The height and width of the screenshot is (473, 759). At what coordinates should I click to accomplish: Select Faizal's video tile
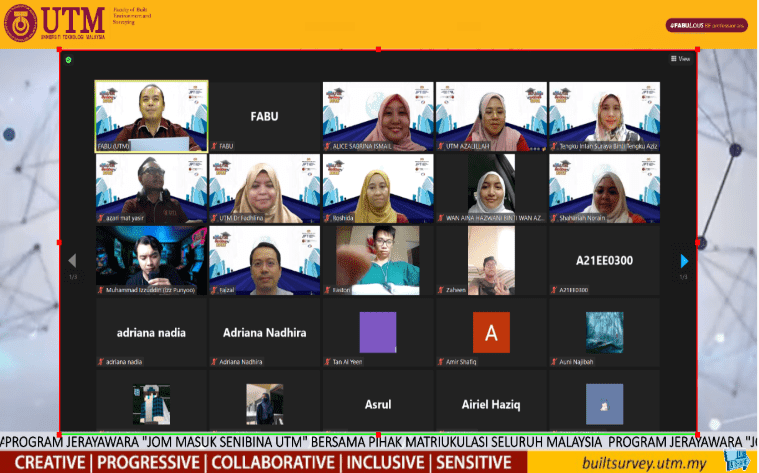point(264,260)
